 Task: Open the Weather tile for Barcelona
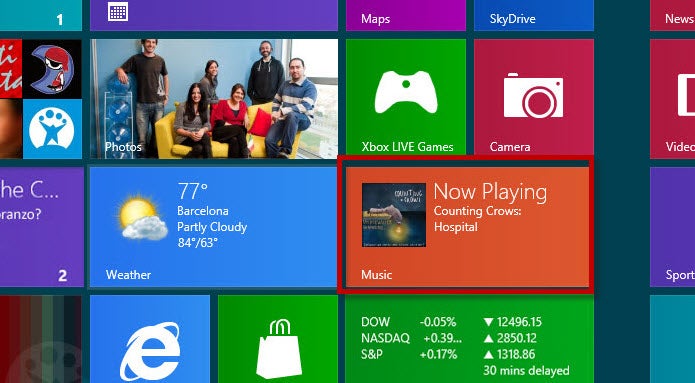pyautogui.click(x=214, y=227)
